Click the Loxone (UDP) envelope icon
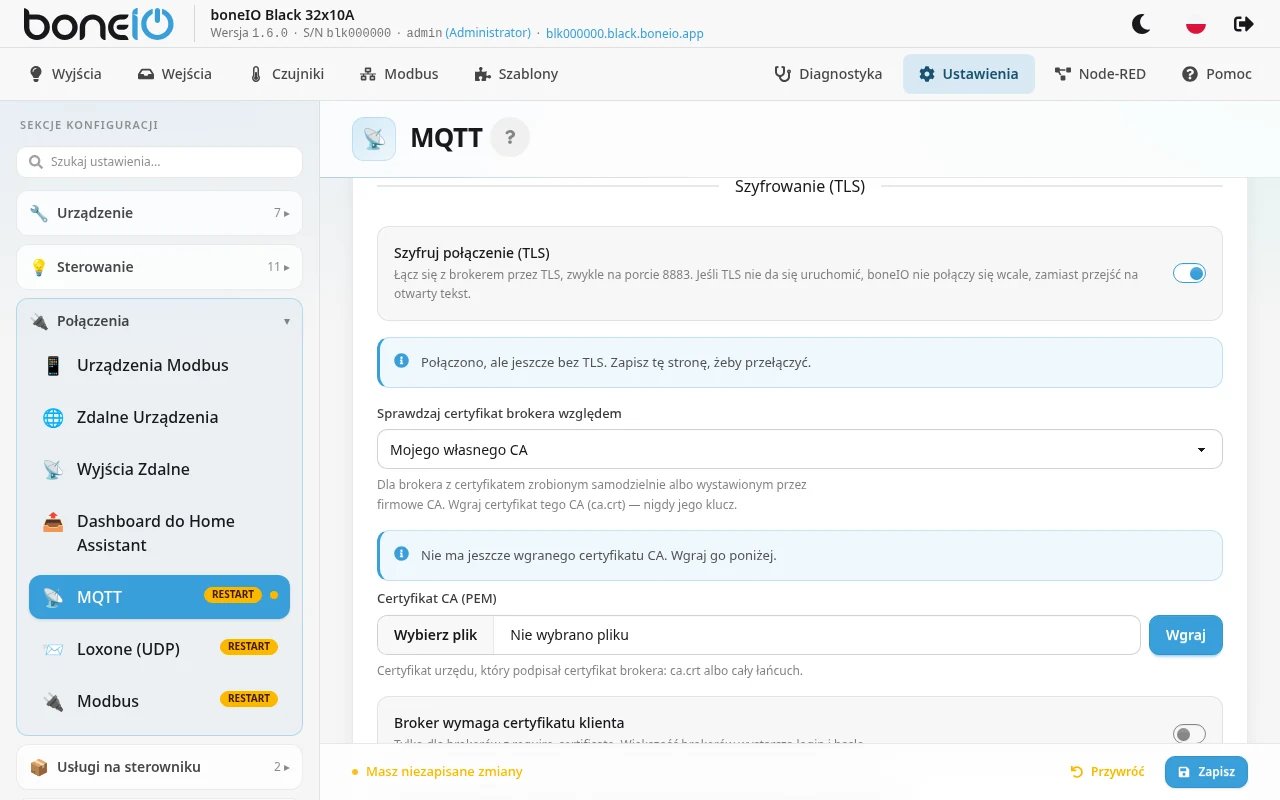Viewport: 1280px width, 800px height. tap(53, 649)
